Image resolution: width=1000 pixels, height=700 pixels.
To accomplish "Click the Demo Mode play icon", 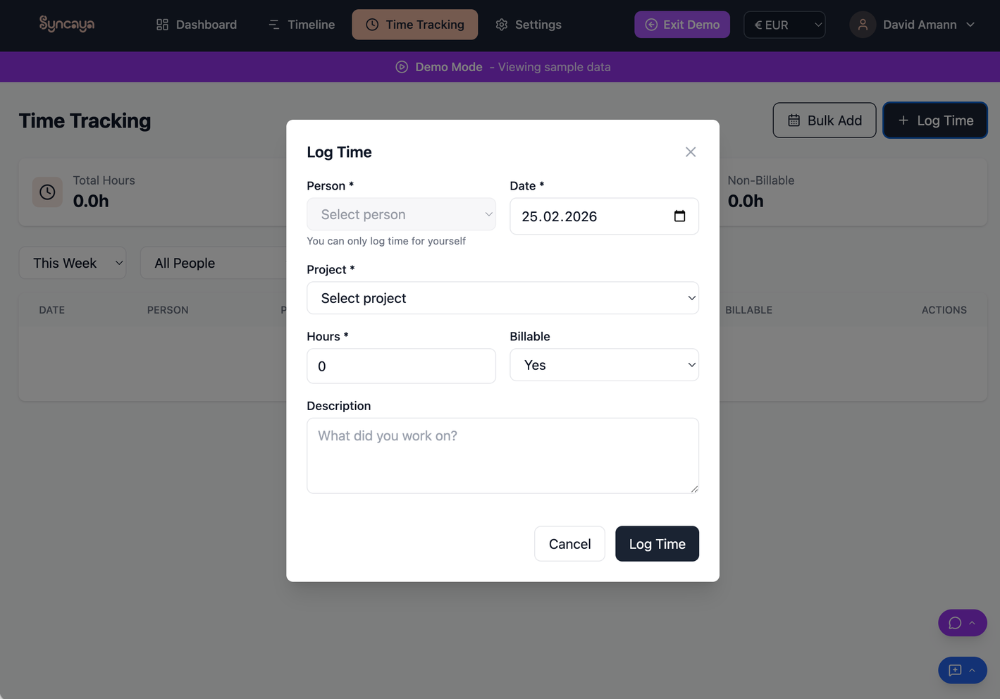I will 402,67.
